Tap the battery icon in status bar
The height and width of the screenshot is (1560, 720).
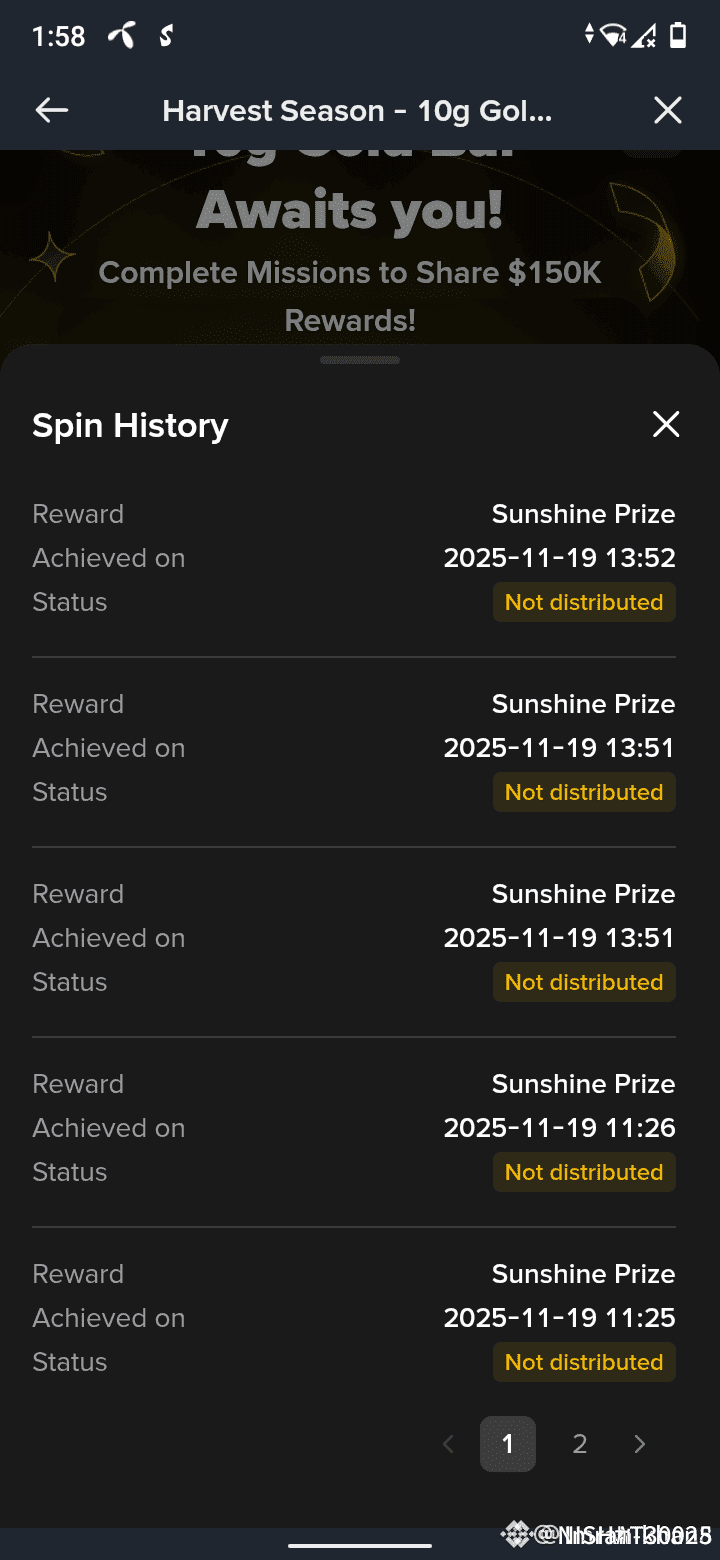coord(678,36)
